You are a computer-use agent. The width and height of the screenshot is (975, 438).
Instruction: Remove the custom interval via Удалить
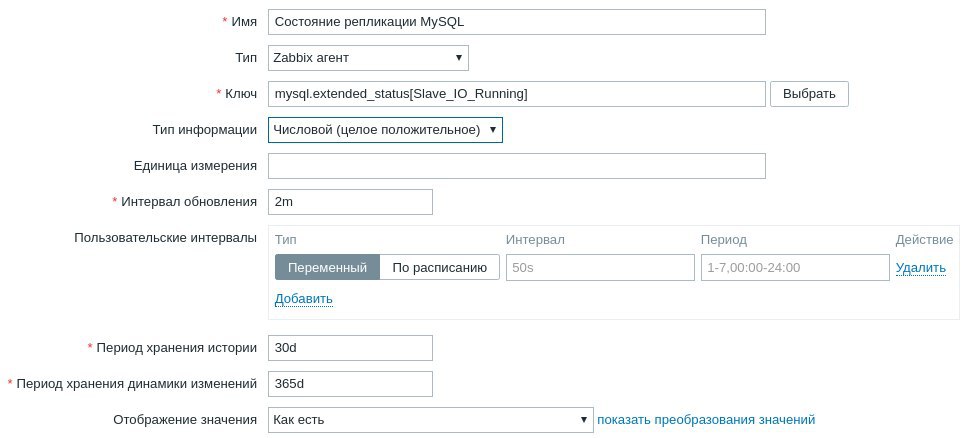click(x=920, y=268)
